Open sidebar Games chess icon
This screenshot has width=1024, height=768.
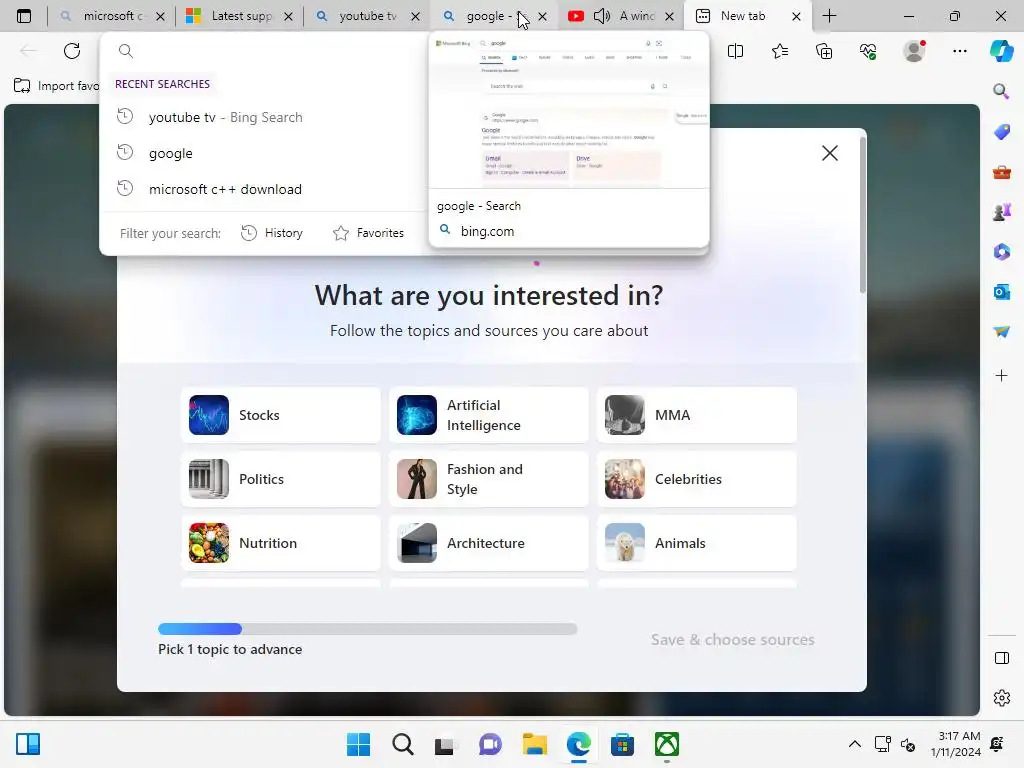1001,212
